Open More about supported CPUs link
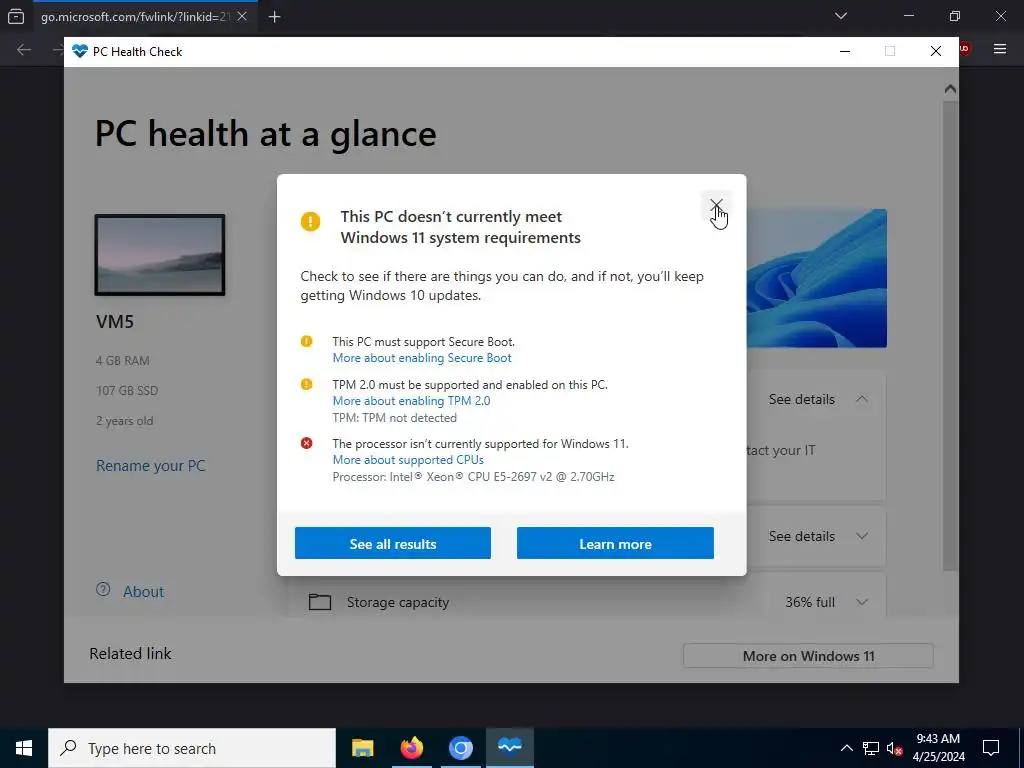Screen dimensions: 1024x768 pos(408,460)
